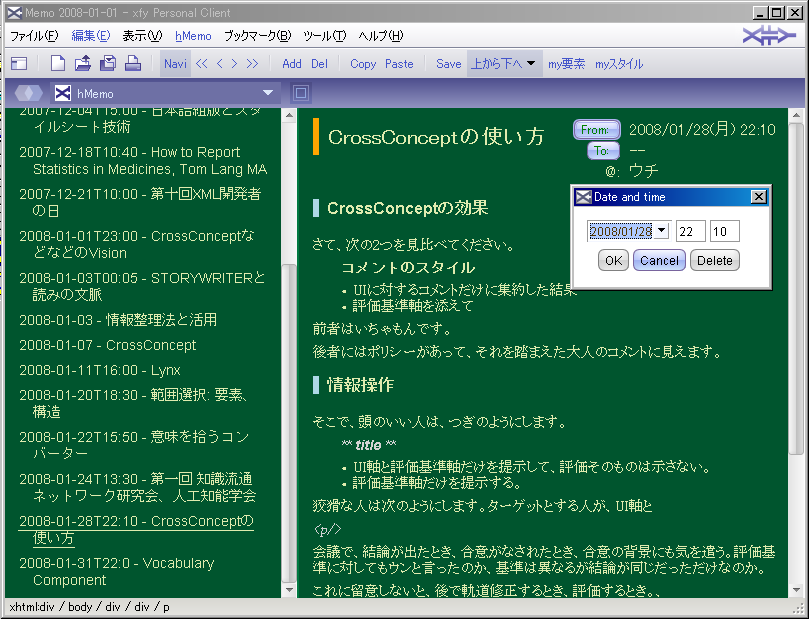Click the hexagon icon left of hMemo selector
This screenshot has width=809, height=619.
coord(28,93)
